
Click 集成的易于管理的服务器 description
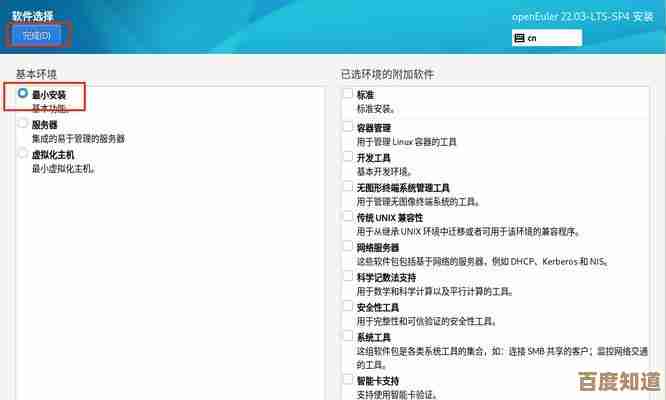coord(79,139)
